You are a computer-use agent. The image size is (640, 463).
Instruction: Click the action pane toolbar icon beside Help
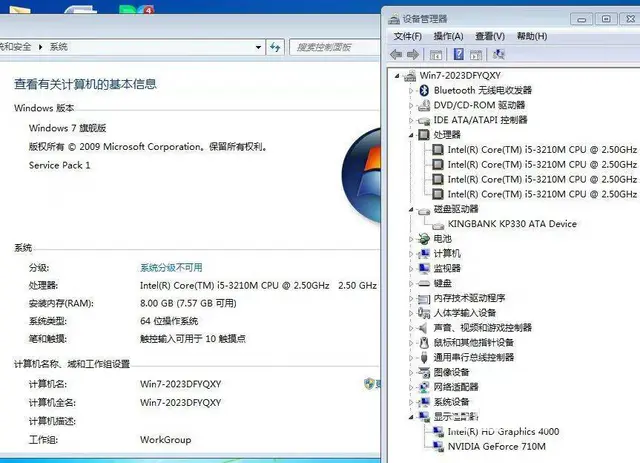click(476, 54)
